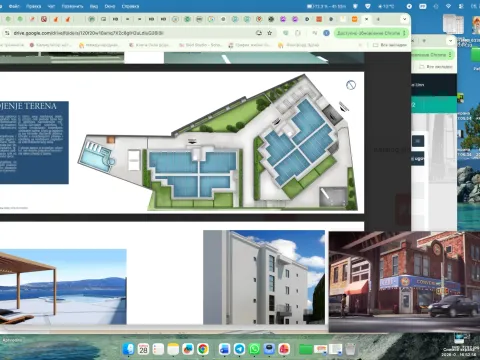Click the Wi-Fi icon in the menu bar
Screen dimensions: 480x360
pos(448,6)
